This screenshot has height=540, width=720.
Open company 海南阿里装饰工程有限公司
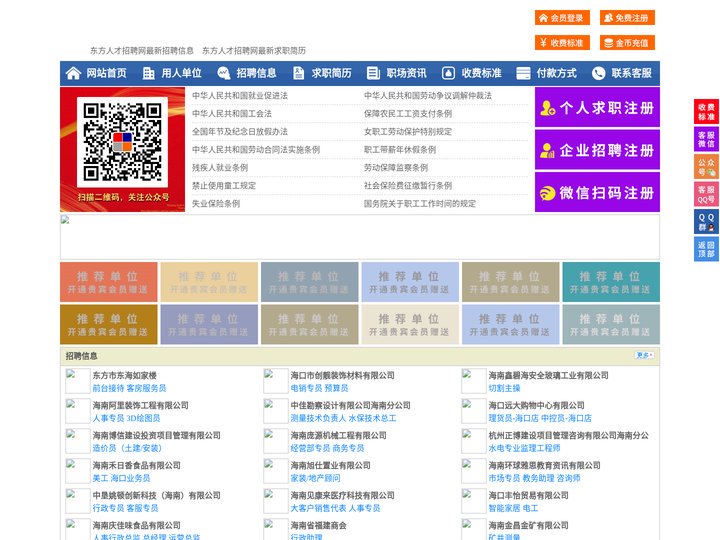click(x=141, y=405)
